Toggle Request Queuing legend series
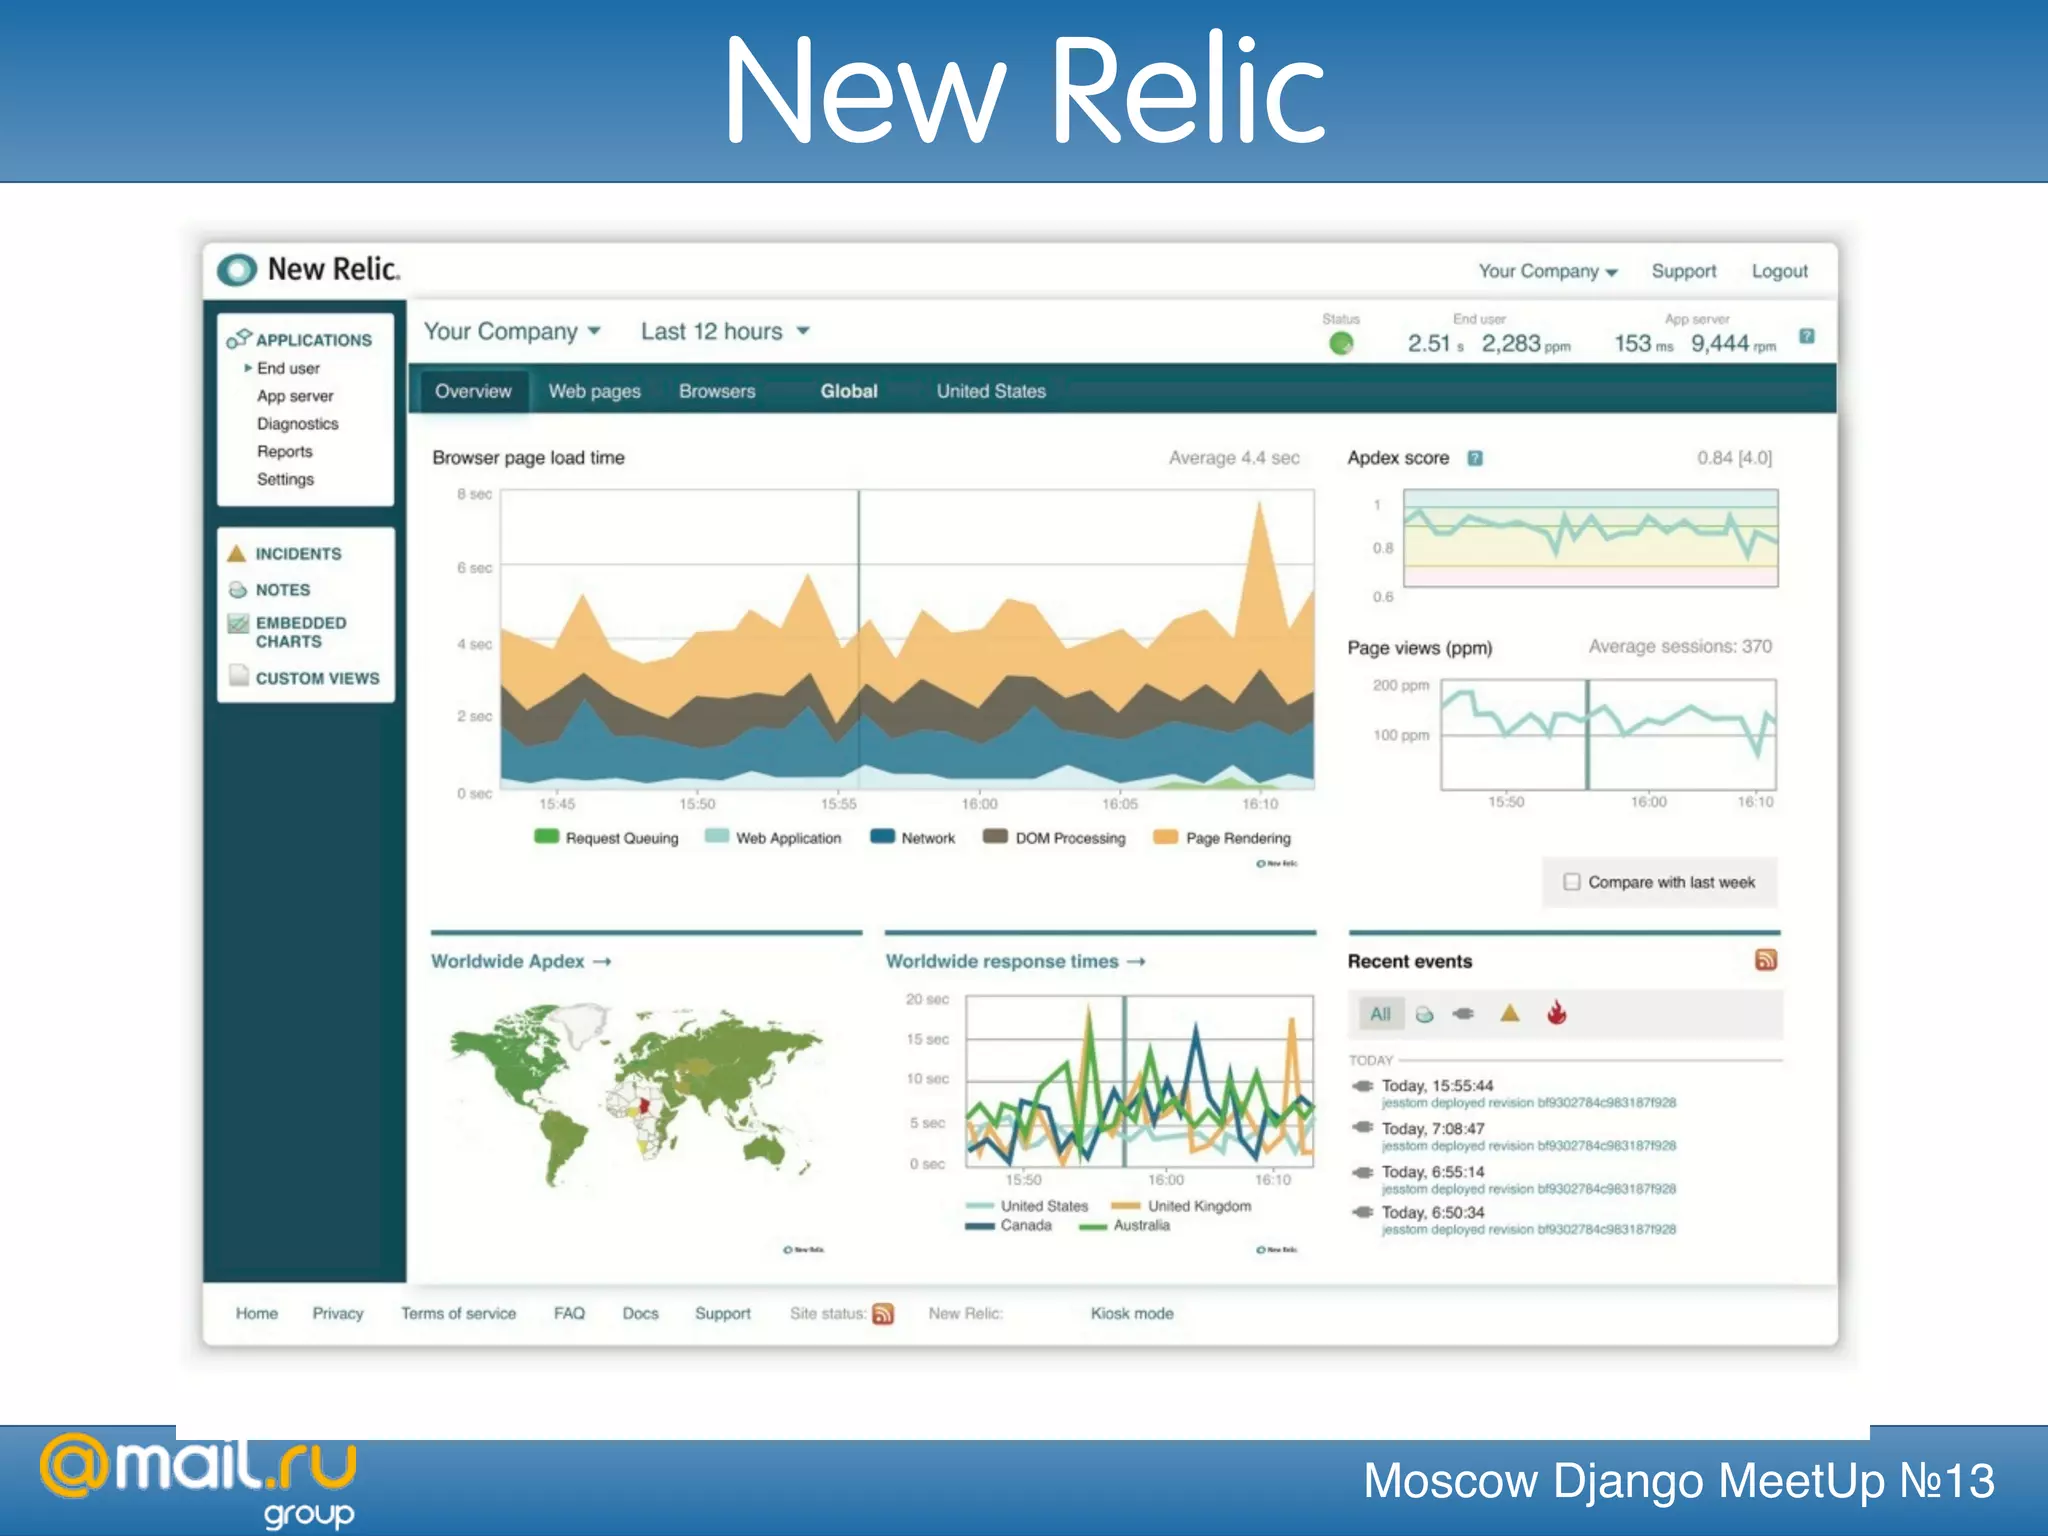The height and width of the screenshot is (1536, 2048). click(x=606, y=838)
